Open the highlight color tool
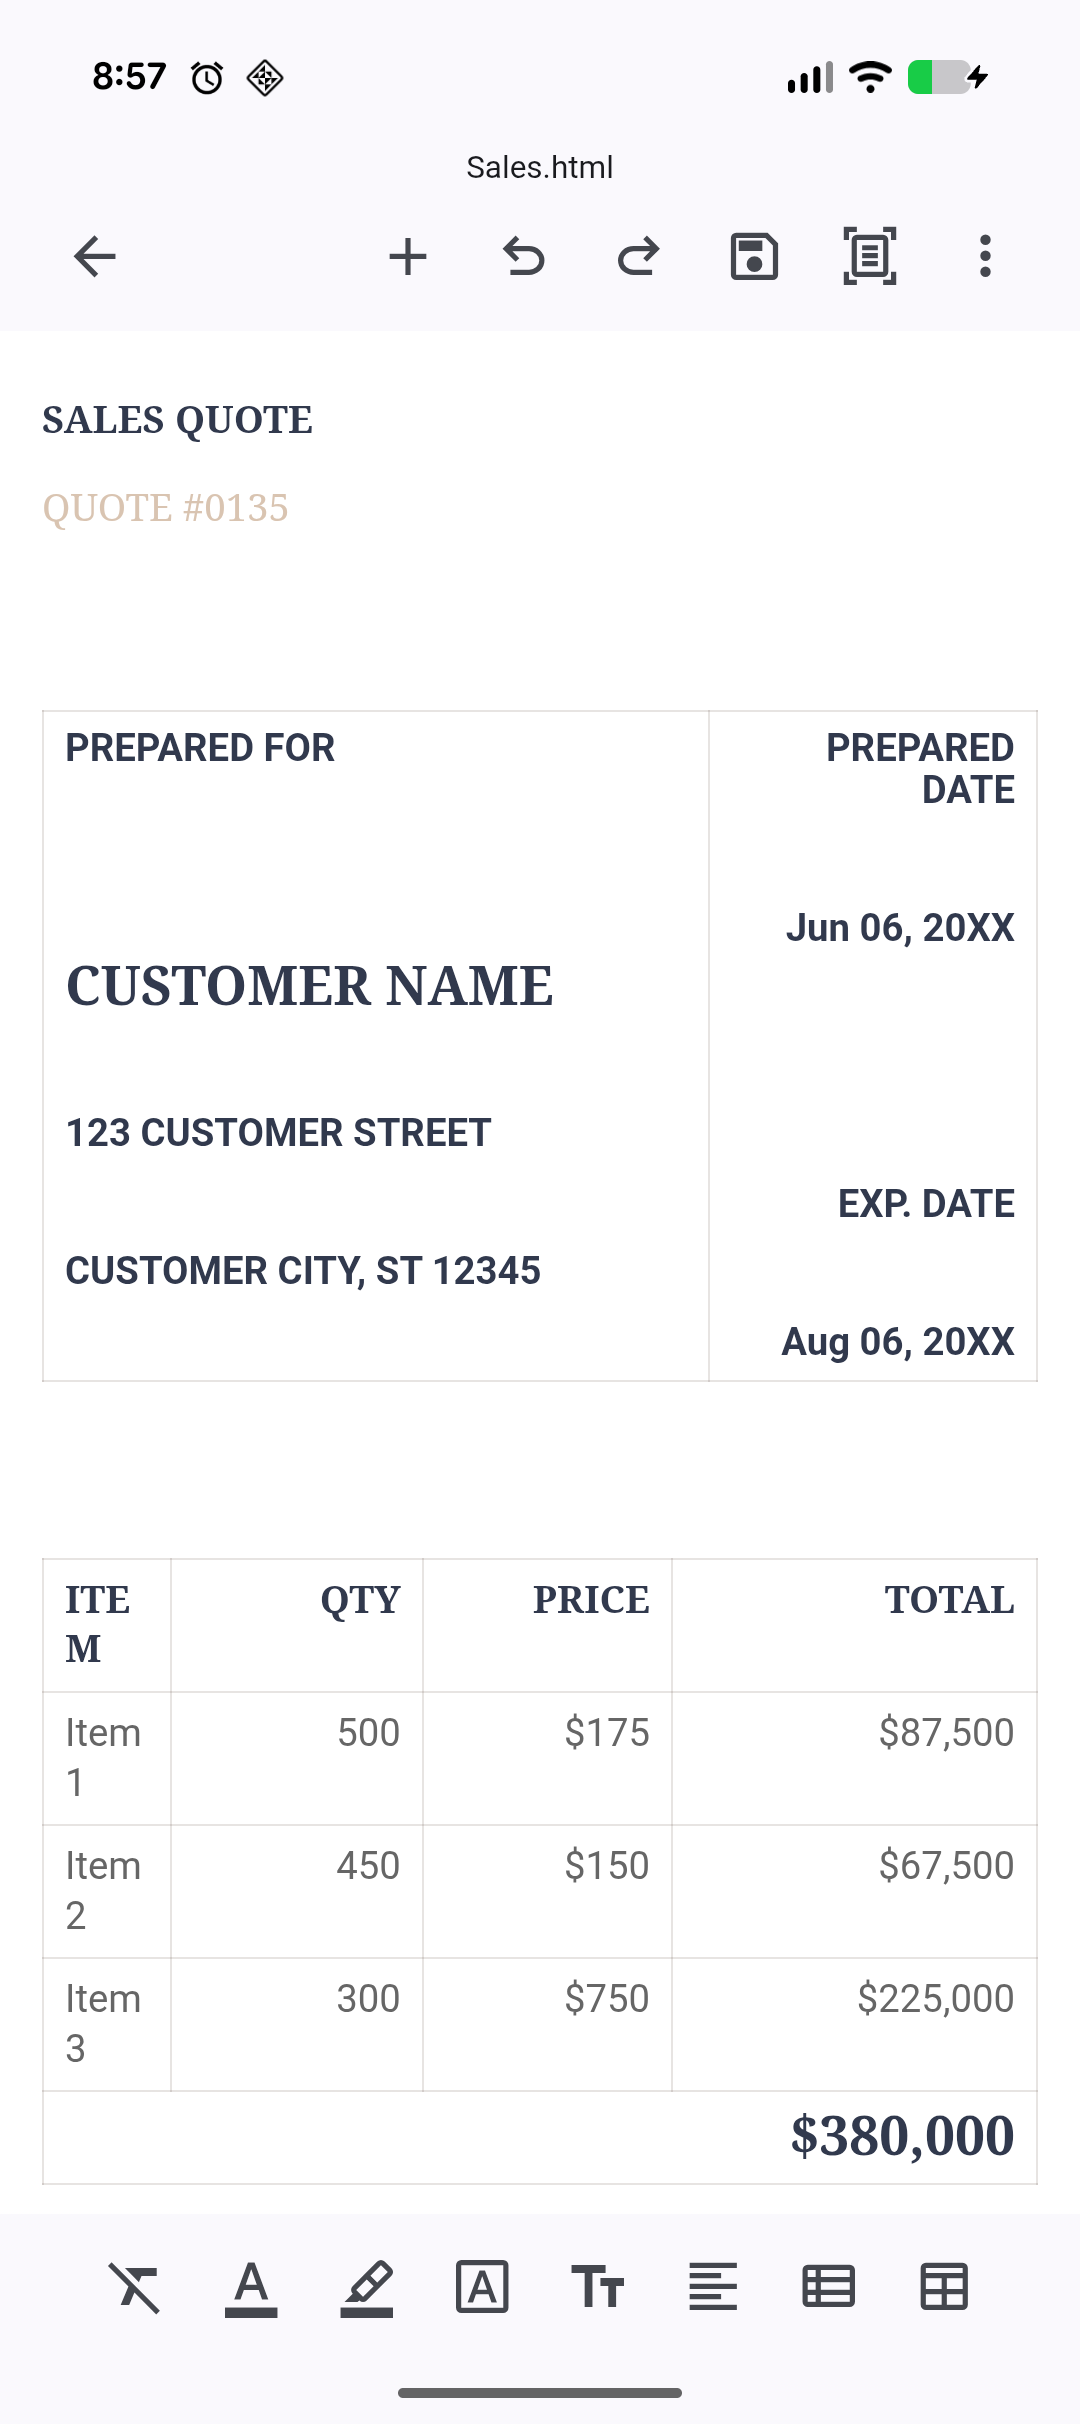The image size is (1080, 2424). [x=367, y=2286]
